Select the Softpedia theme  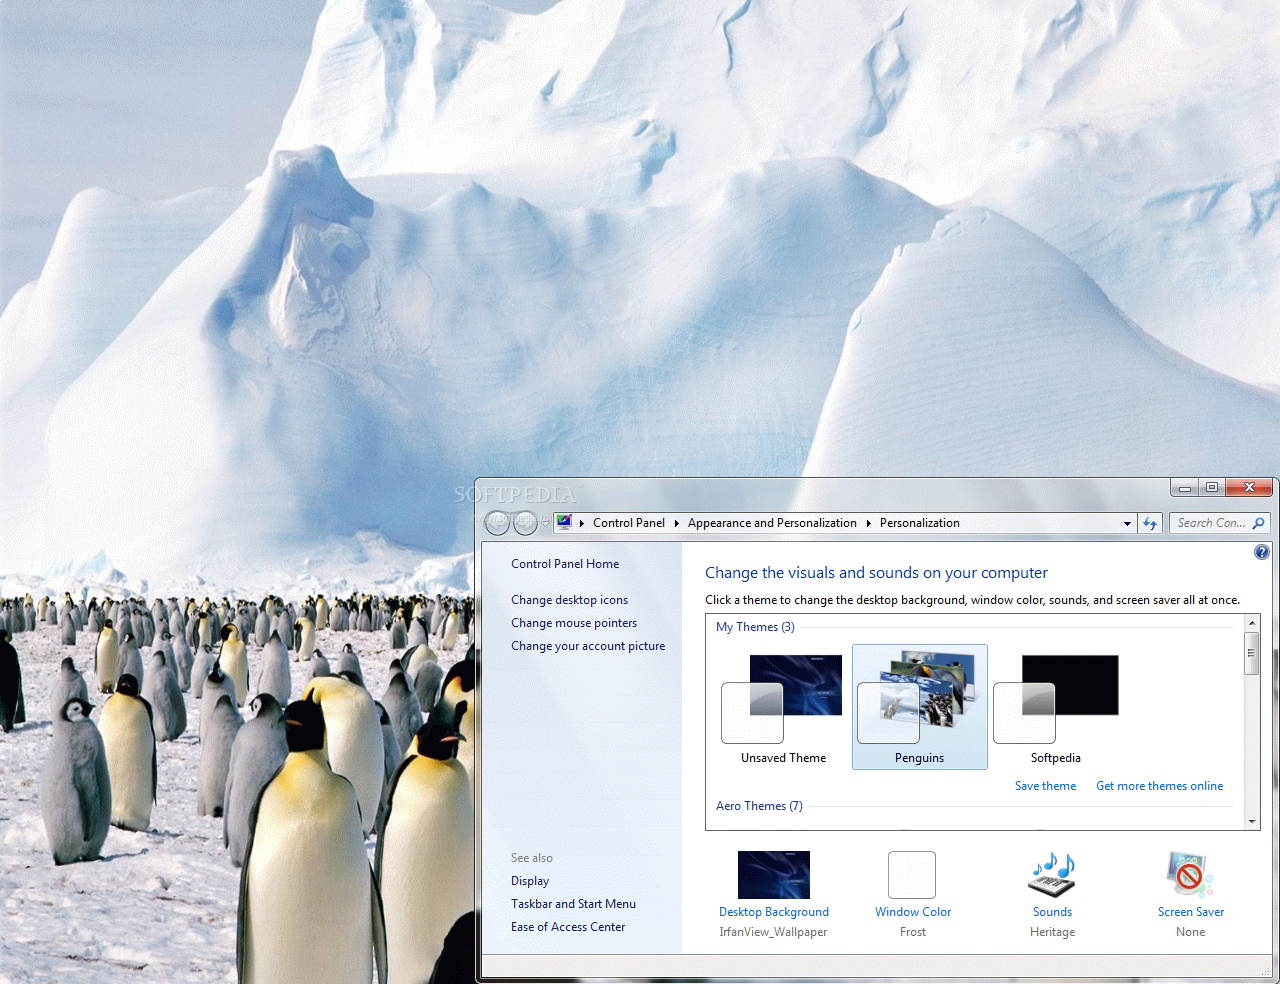click(x=1056, y=708)
